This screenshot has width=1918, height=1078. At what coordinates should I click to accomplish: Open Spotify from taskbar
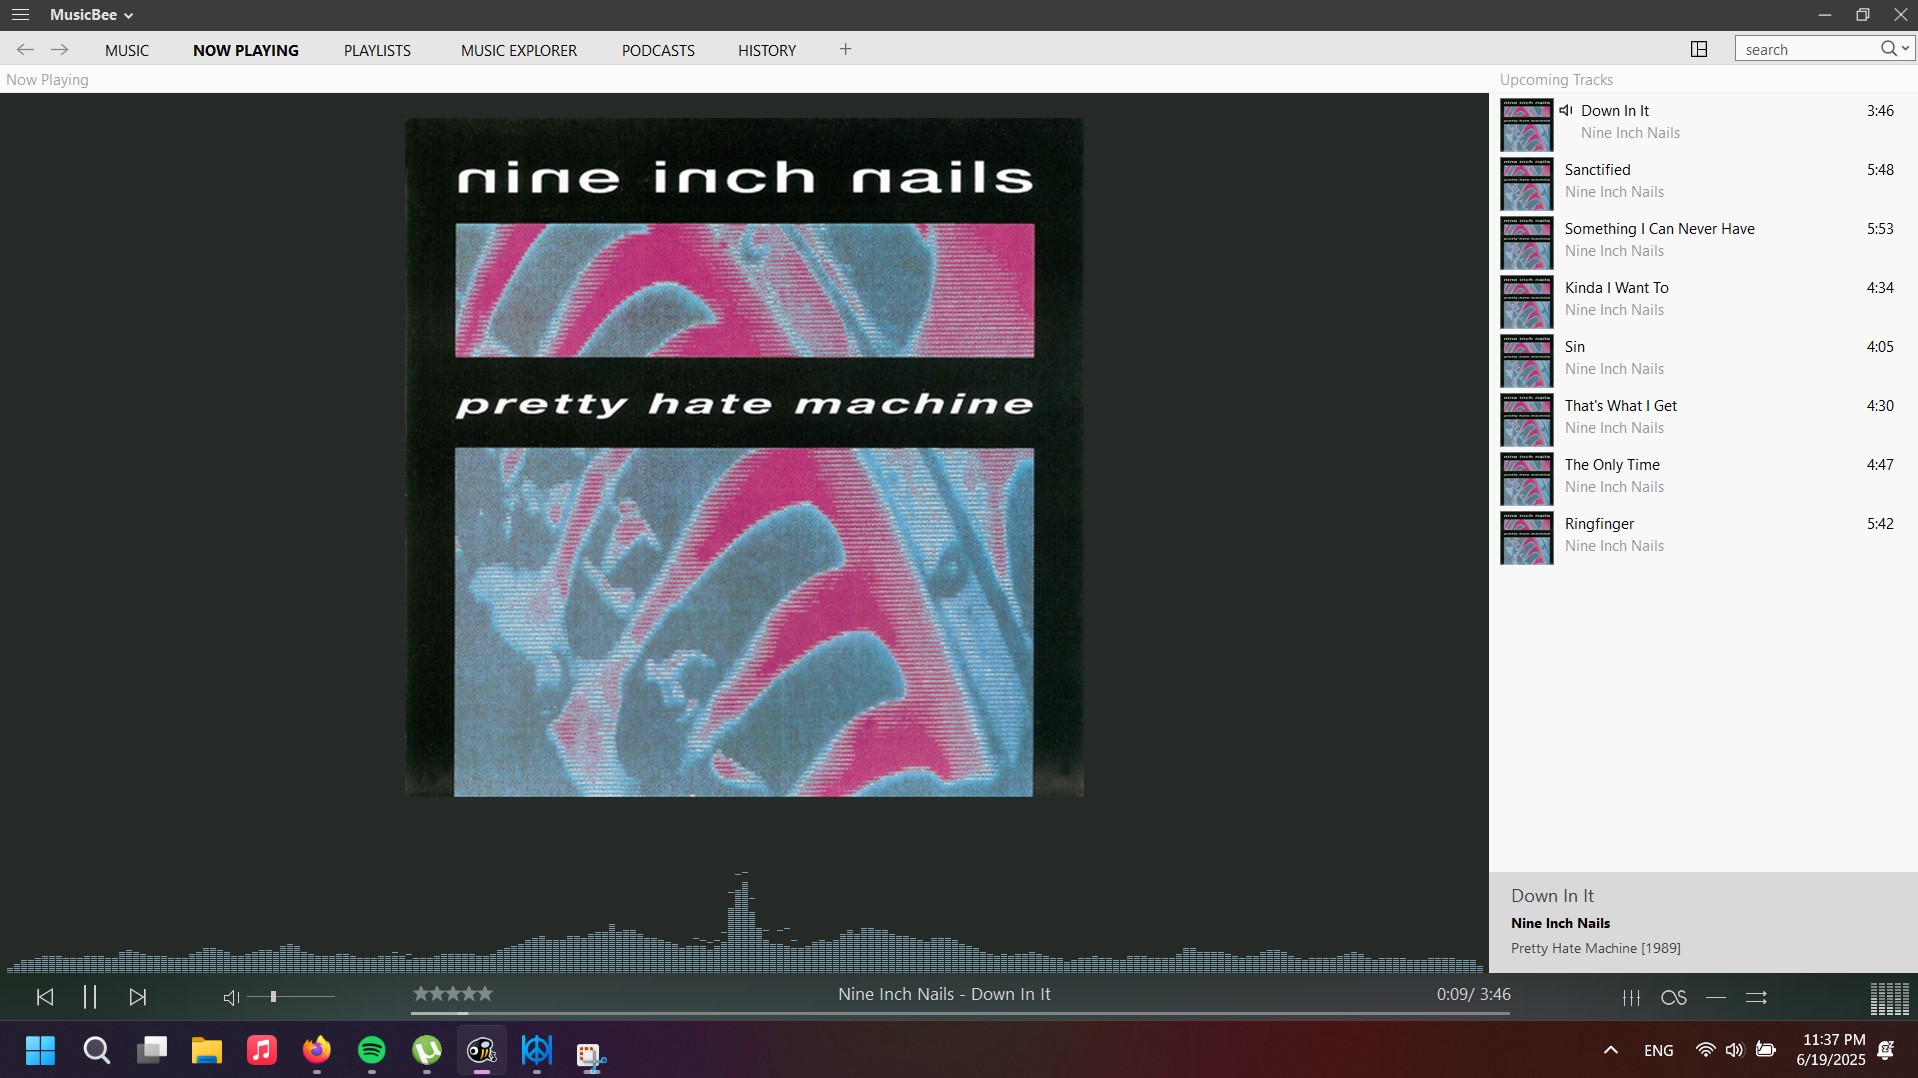pos(372,1051)
